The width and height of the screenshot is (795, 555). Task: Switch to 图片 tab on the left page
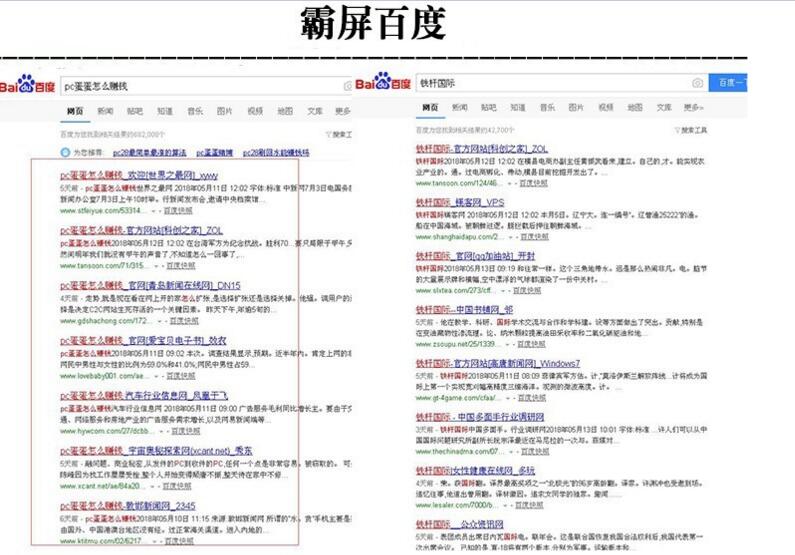click(x=225, y=111)
